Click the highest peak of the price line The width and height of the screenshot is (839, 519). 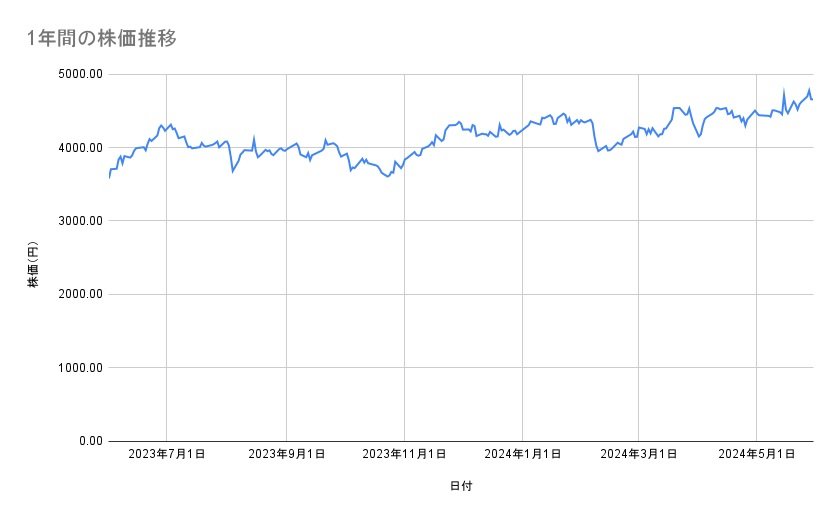(808, 90)
